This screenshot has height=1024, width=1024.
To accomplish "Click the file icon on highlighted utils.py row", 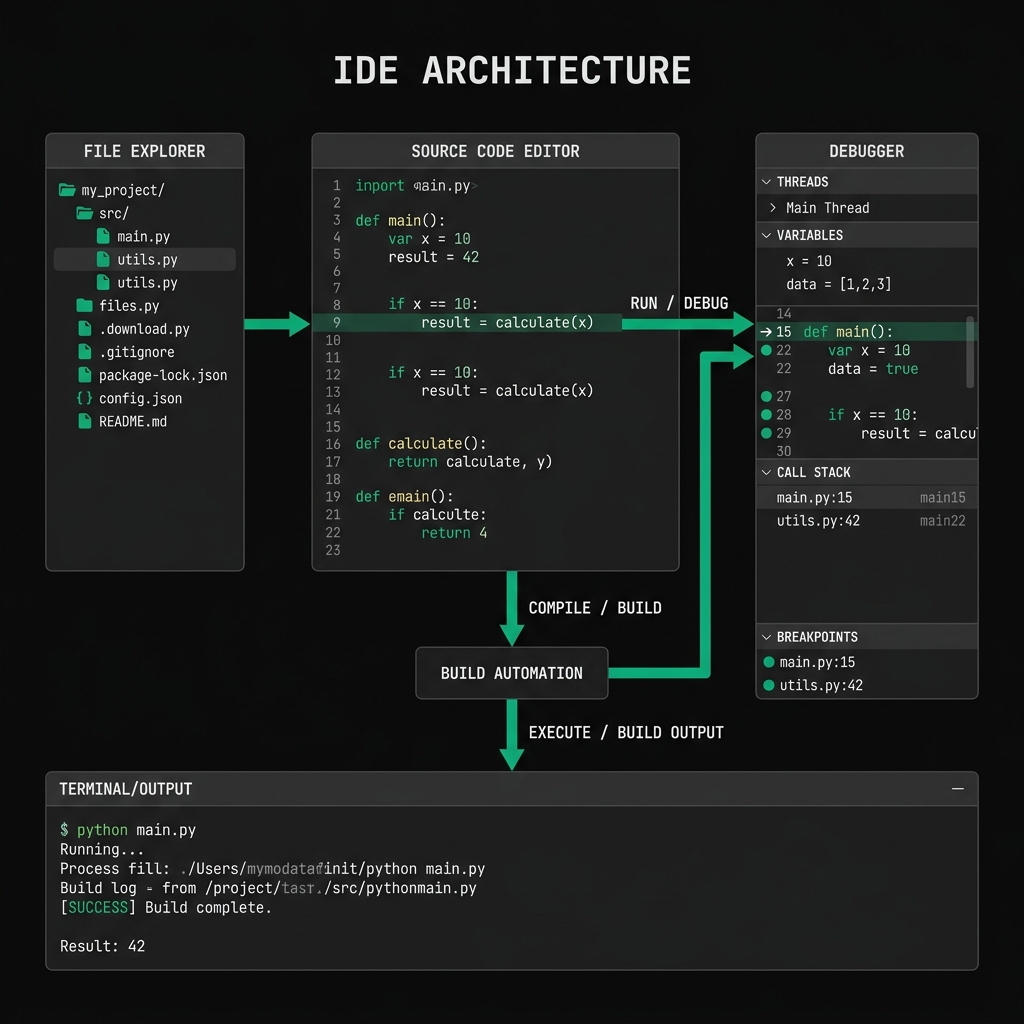I will tap(103, 259).
